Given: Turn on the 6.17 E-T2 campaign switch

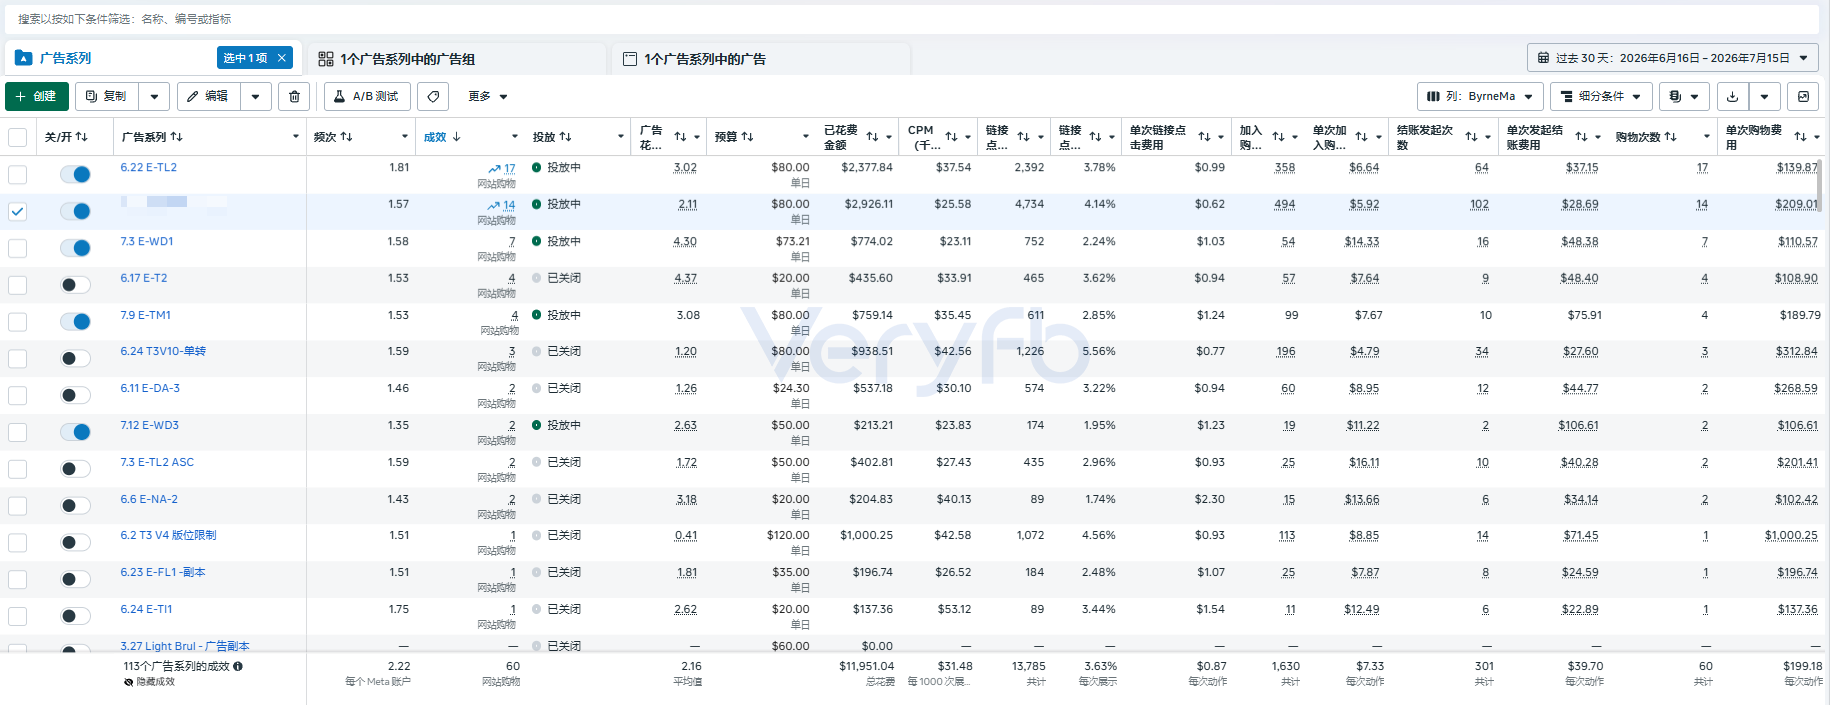Looking at the screenshot, I should point(75,285).
